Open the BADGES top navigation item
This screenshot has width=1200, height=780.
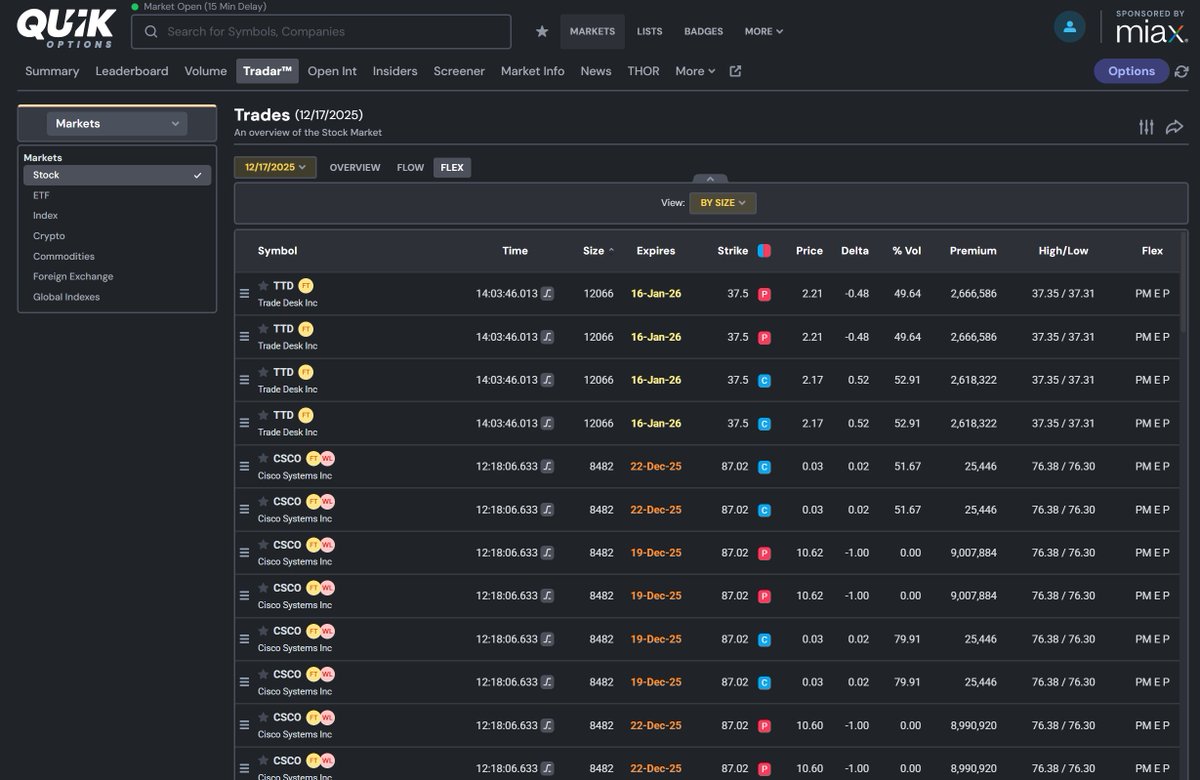point(703,31)
